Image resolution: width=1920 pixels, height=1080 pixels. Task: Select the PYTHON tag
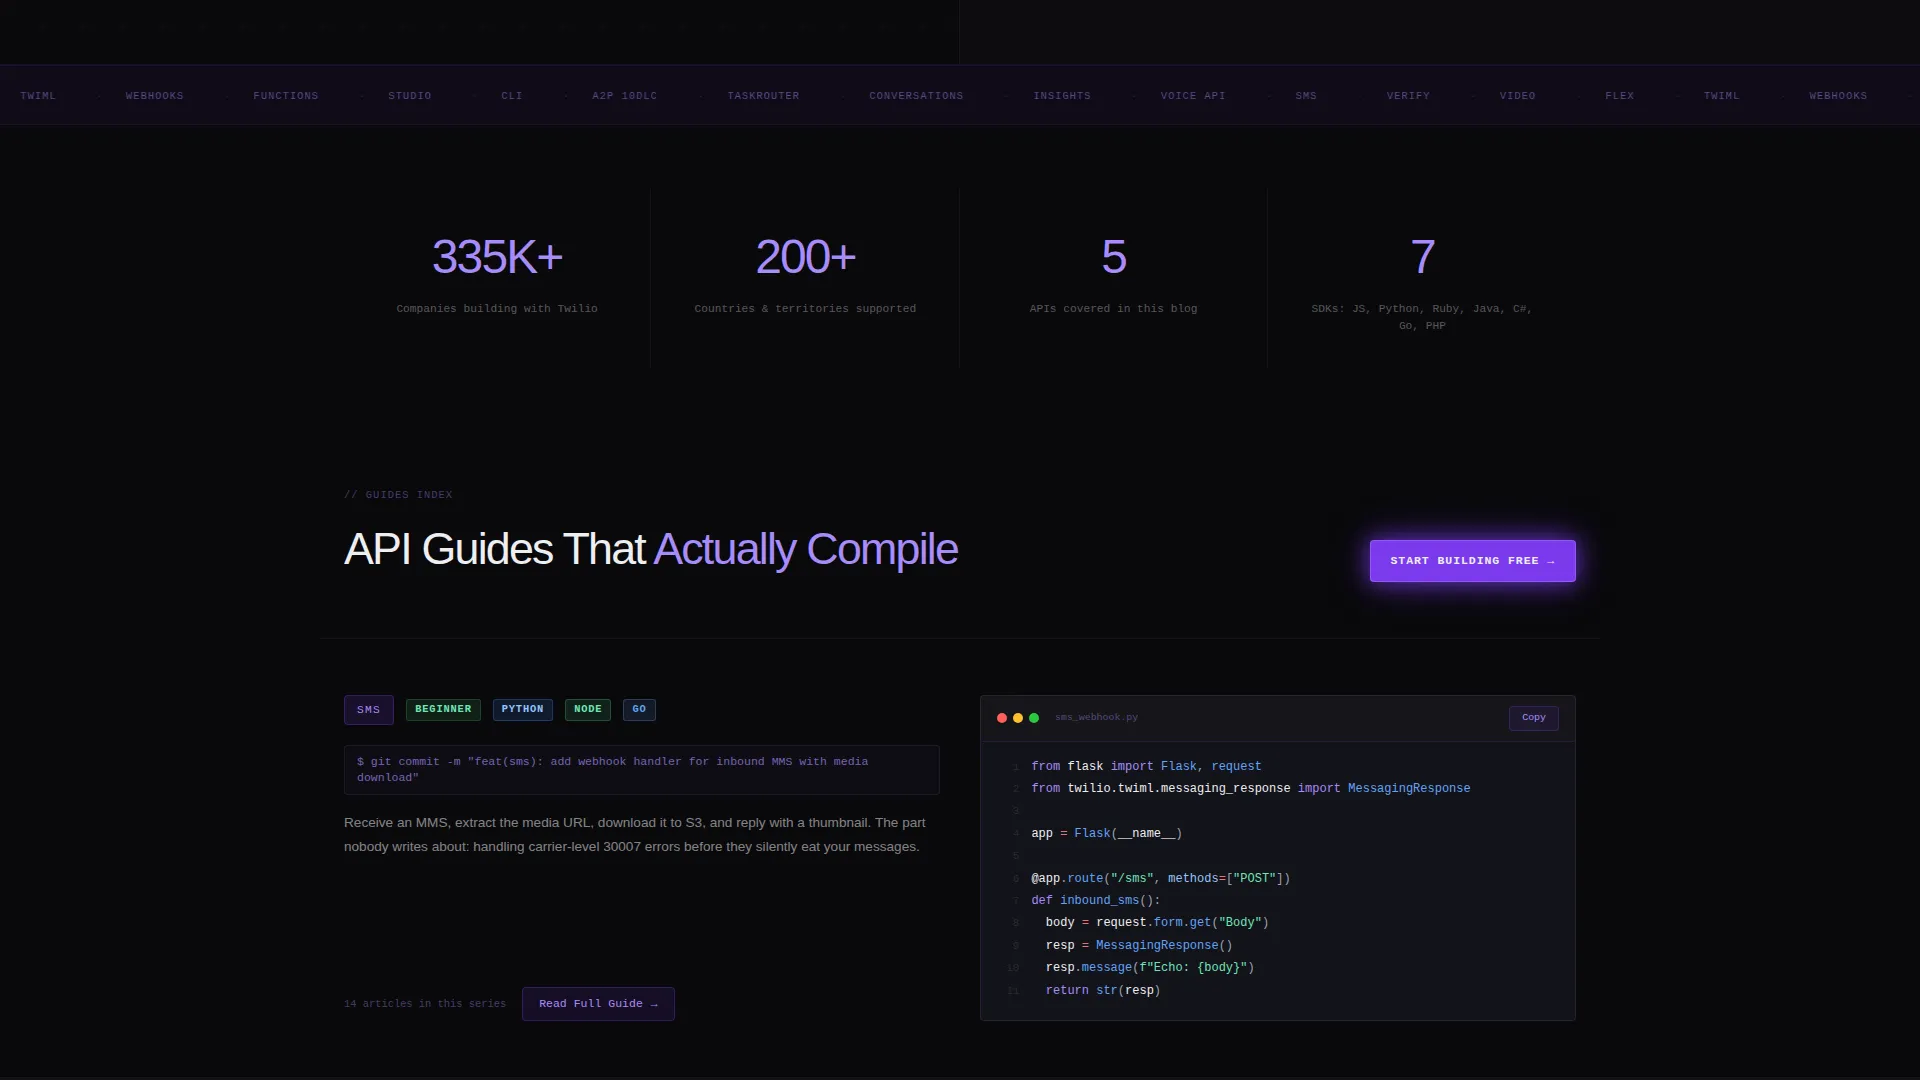pyautogui.click(x=522, y=709)
